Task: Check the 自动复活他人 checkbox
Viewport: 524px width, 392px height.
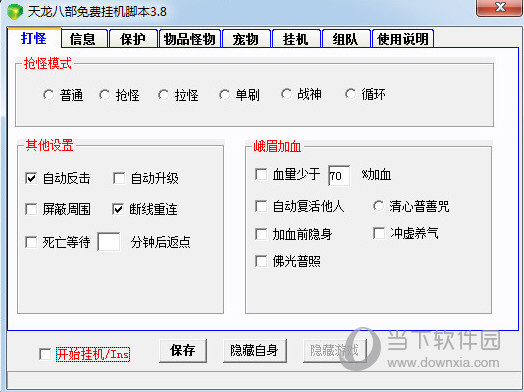Action: [x=261, y=206]
